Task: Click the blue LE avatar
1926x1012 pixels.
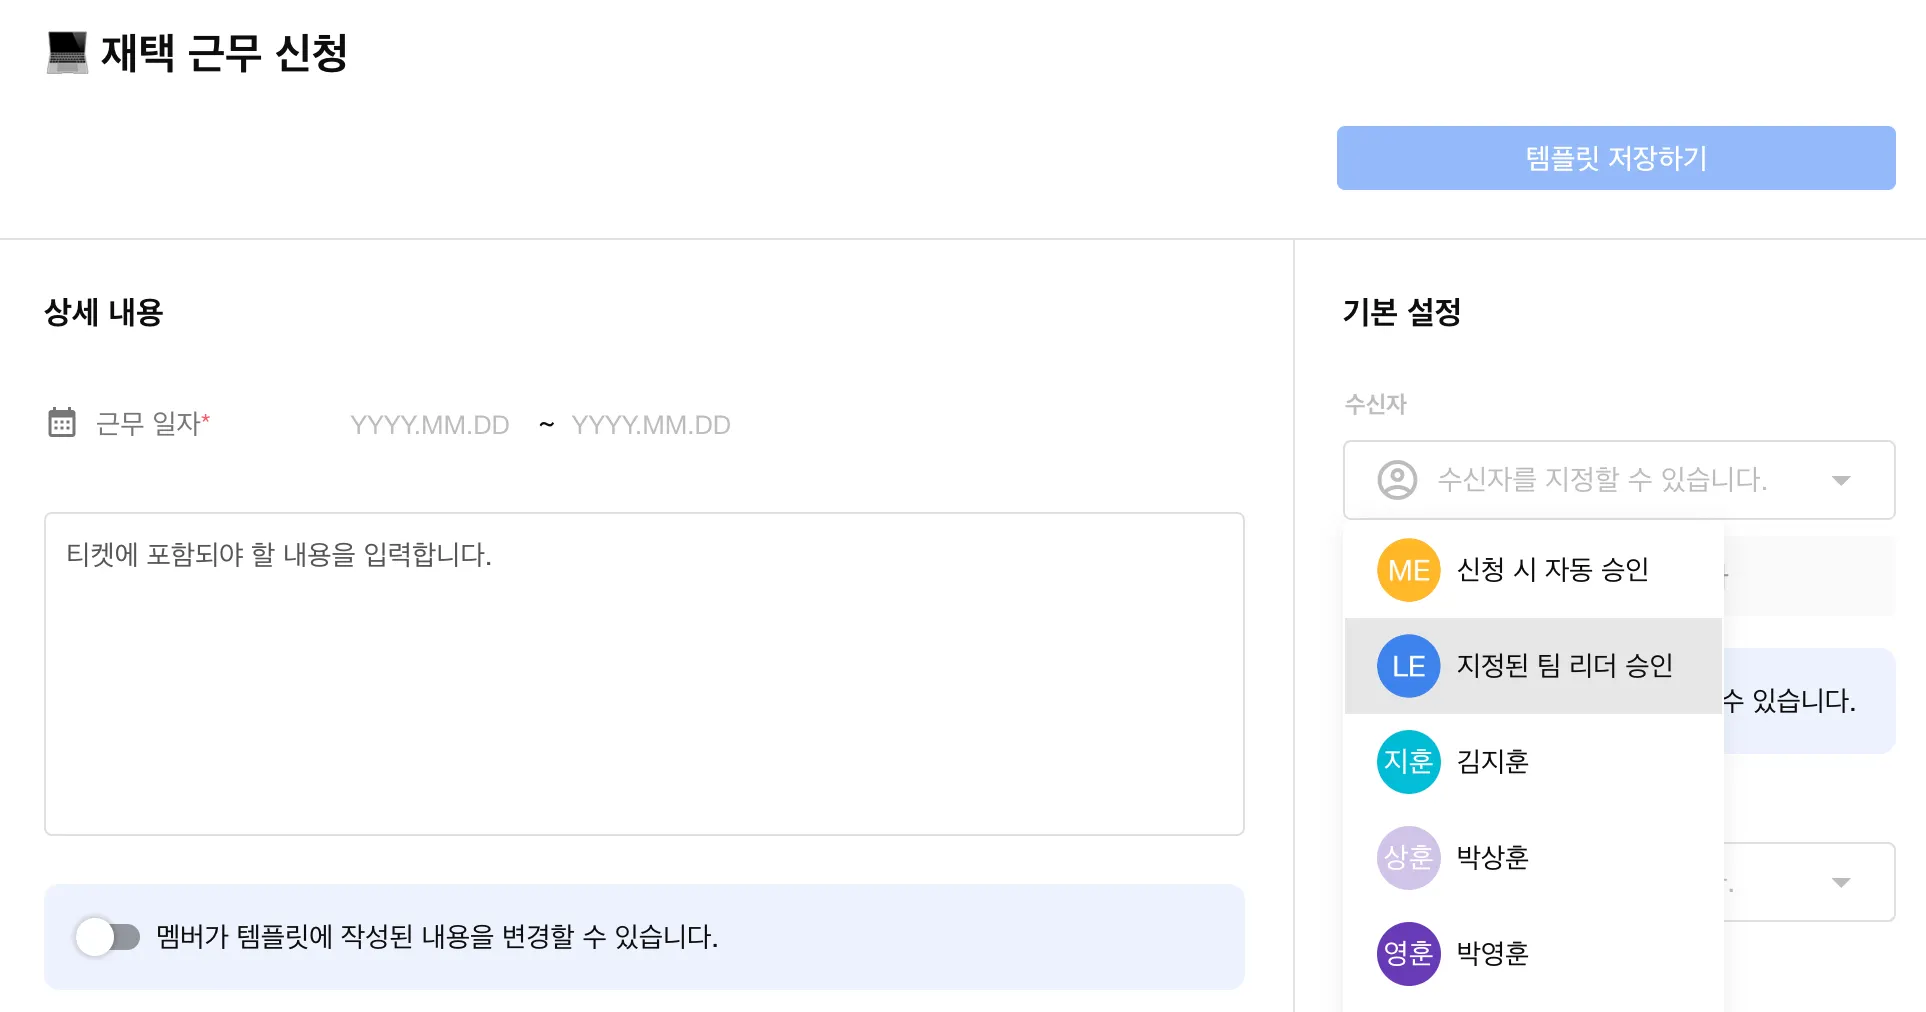Action: [1408, 666]
